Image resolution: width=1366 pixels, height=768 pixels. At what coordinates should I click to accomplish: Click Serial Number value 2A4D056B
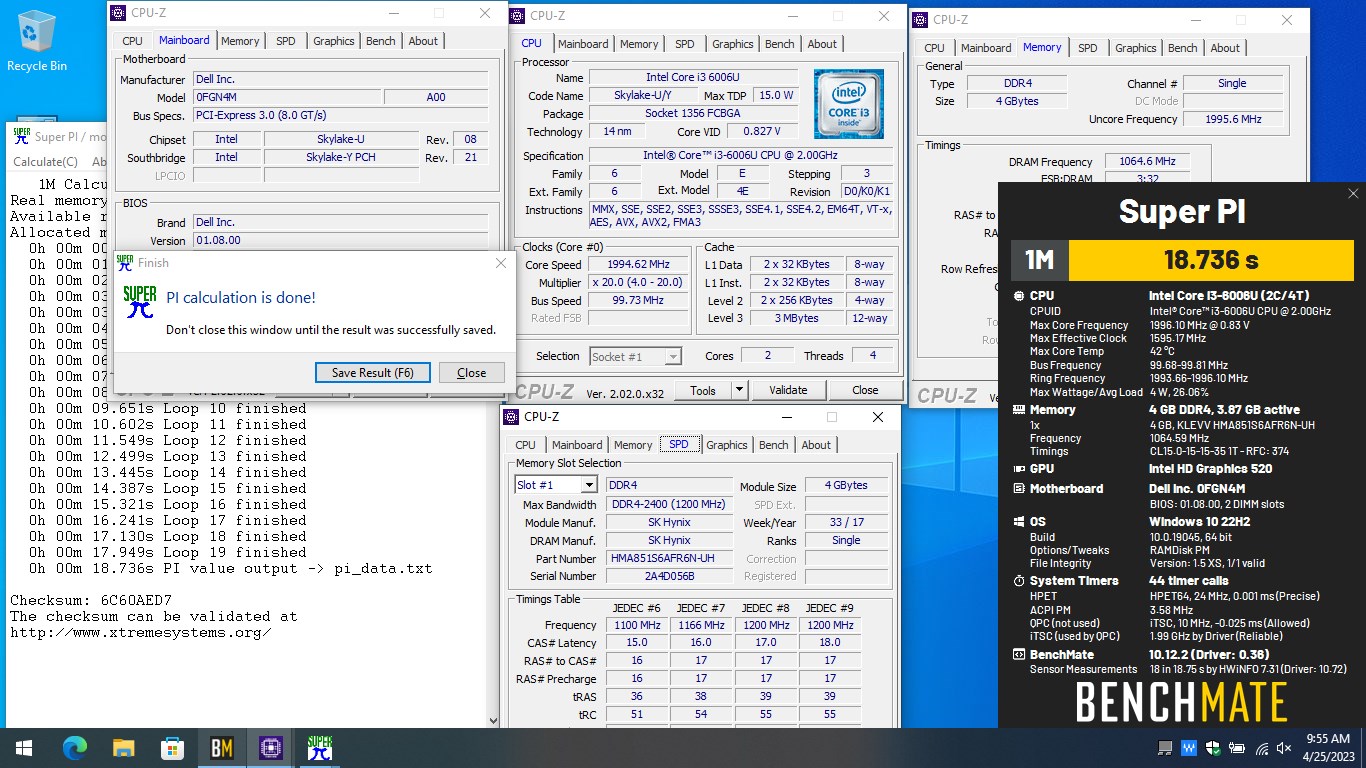click(x=669, y=576)
